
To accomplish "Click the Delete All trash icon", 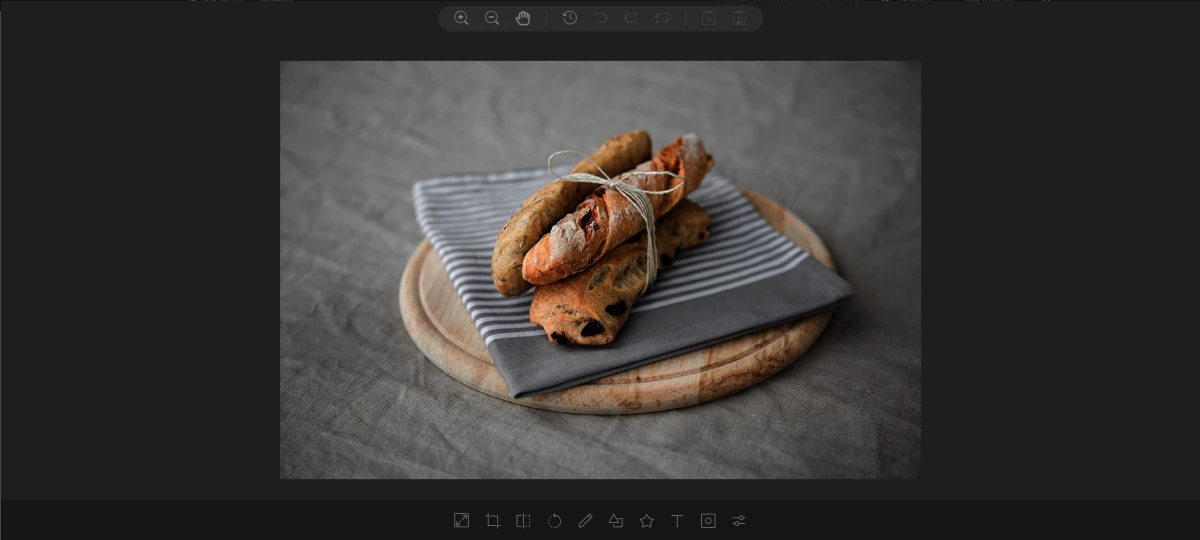I will [739, 18].
